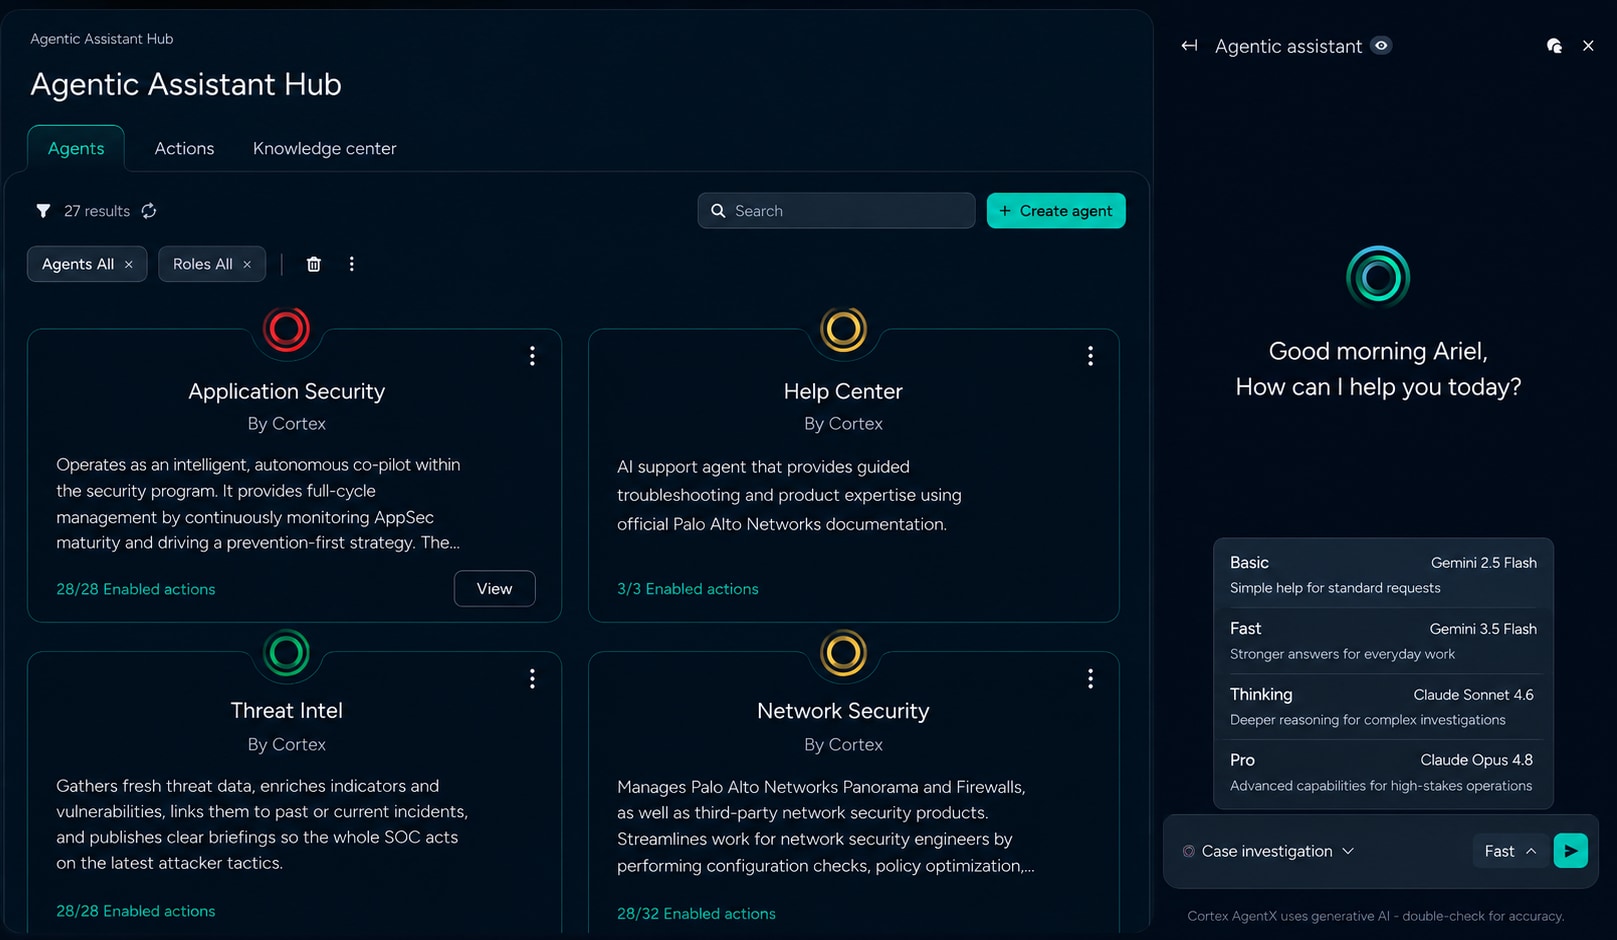Focus the Search input field
The image size is (1617, 940).
[x=836, y=211]
